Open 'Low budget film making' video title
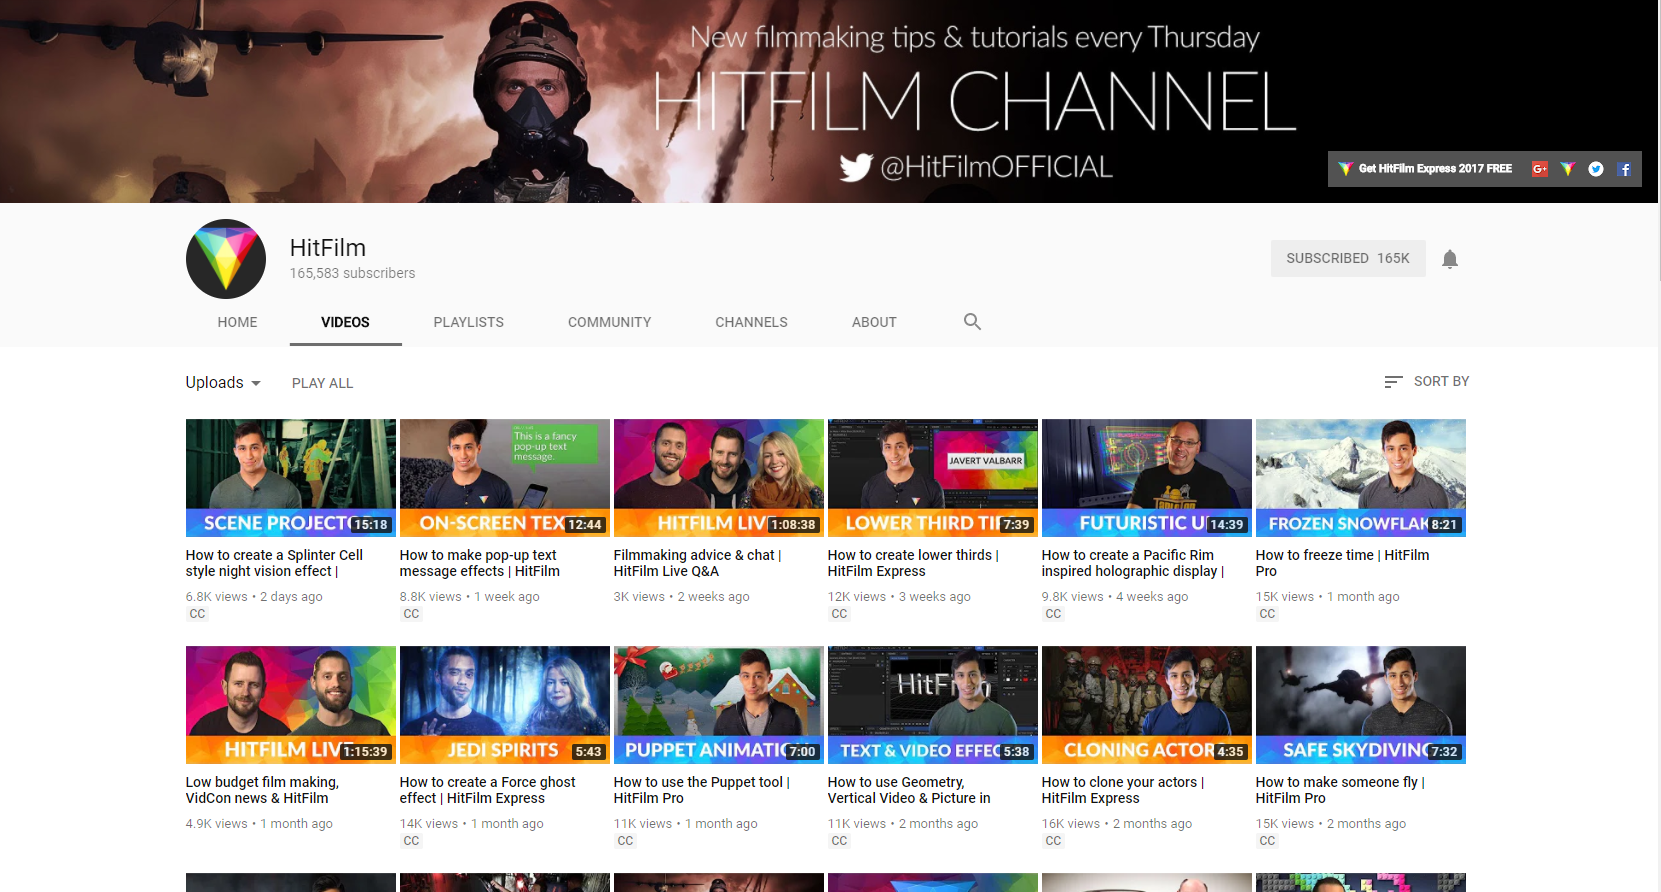Screen dimensions: 1661x892 [x=263, y=790]
